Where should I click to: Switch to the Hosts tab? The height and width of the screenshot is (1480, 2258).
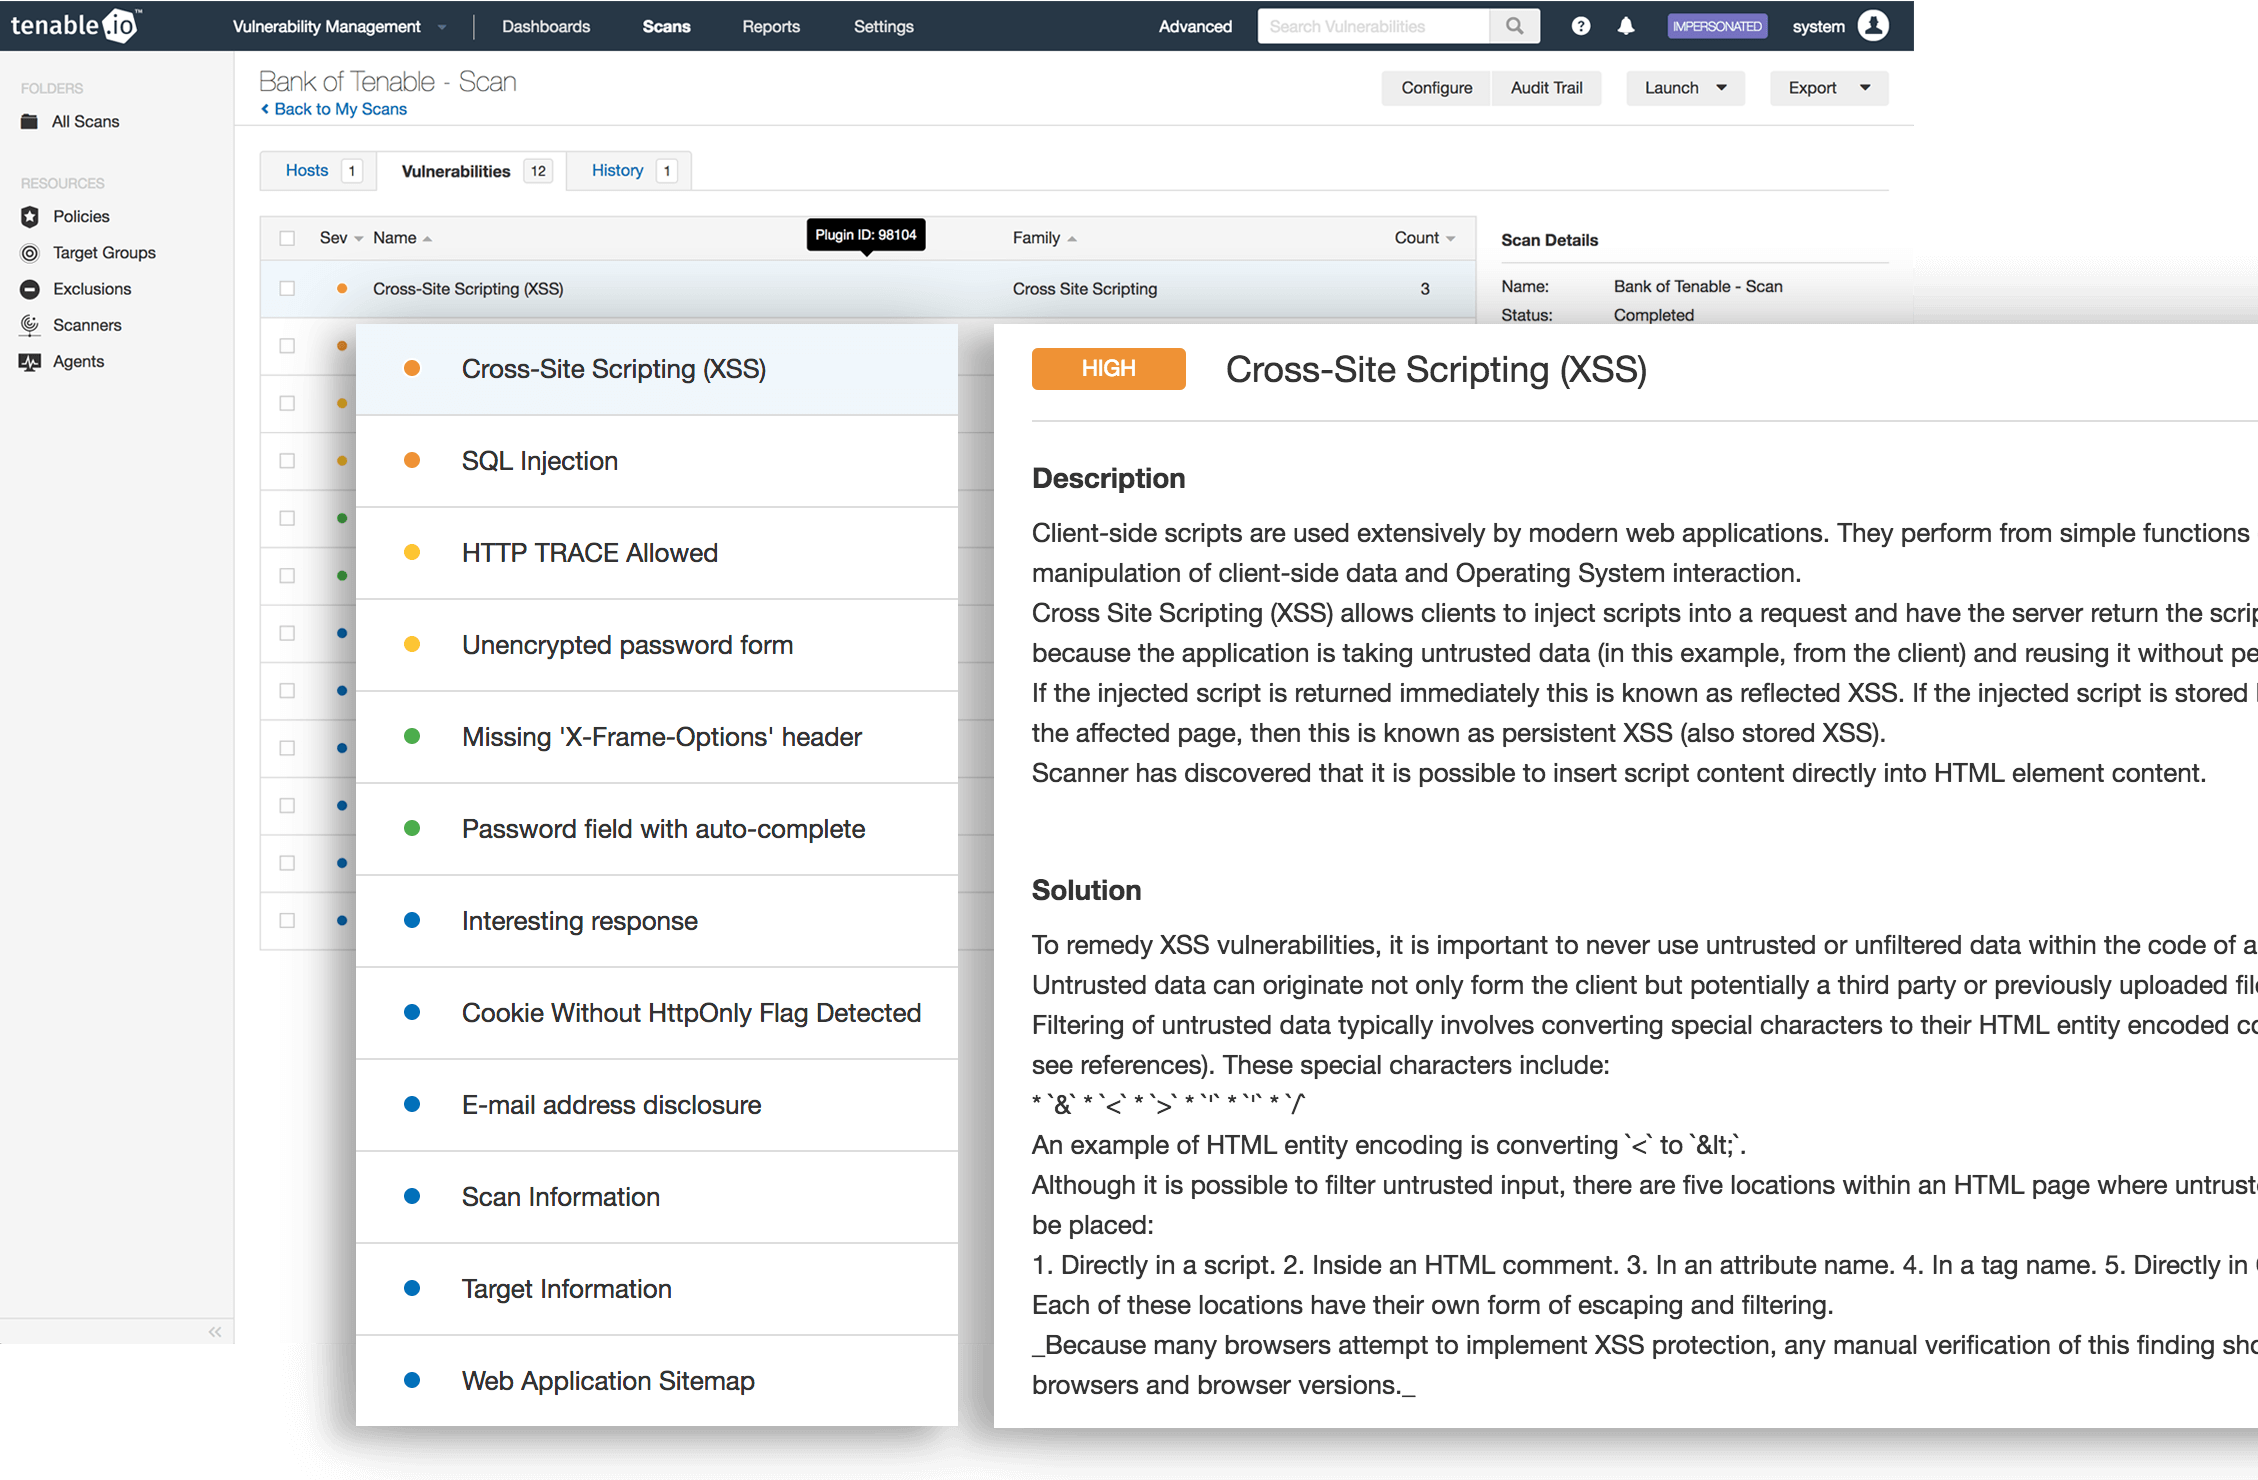[318, 171]
